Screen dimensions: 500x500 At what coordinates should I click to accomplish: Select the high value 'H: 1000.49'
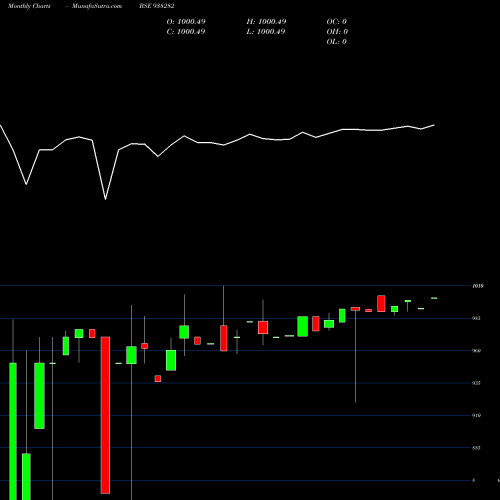[266, 22]
